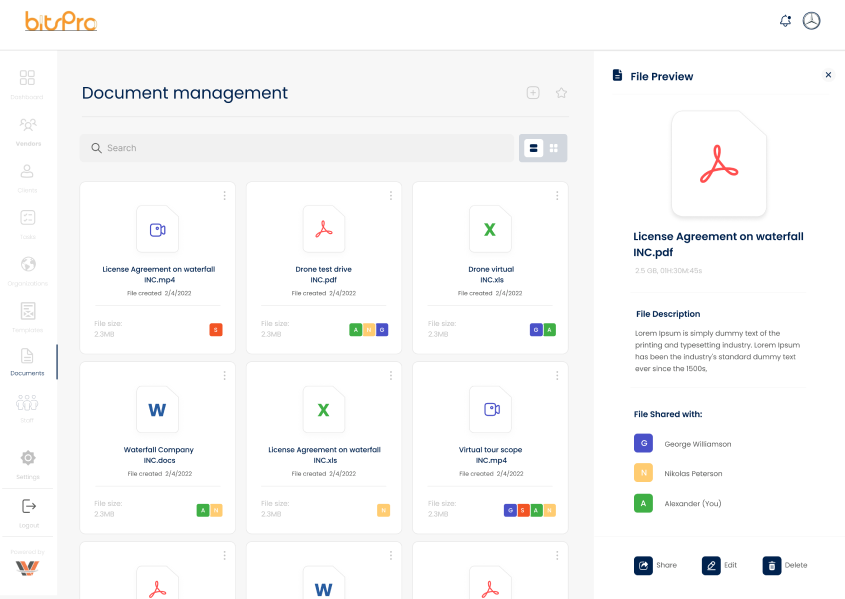845x599 pixels.
Task: Switch to grid view layout
Action: coord(553,148)
